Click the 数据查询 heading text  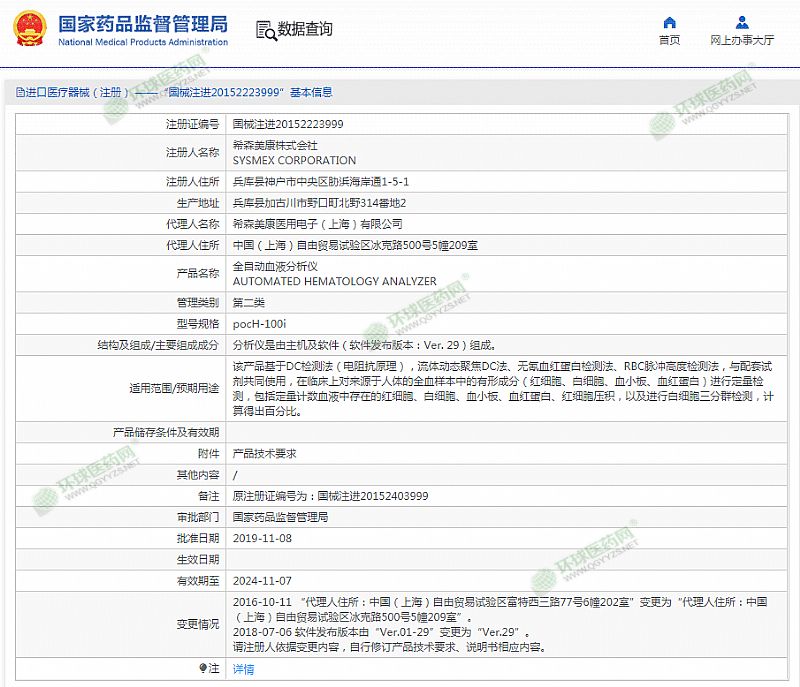tap(306, 30)
